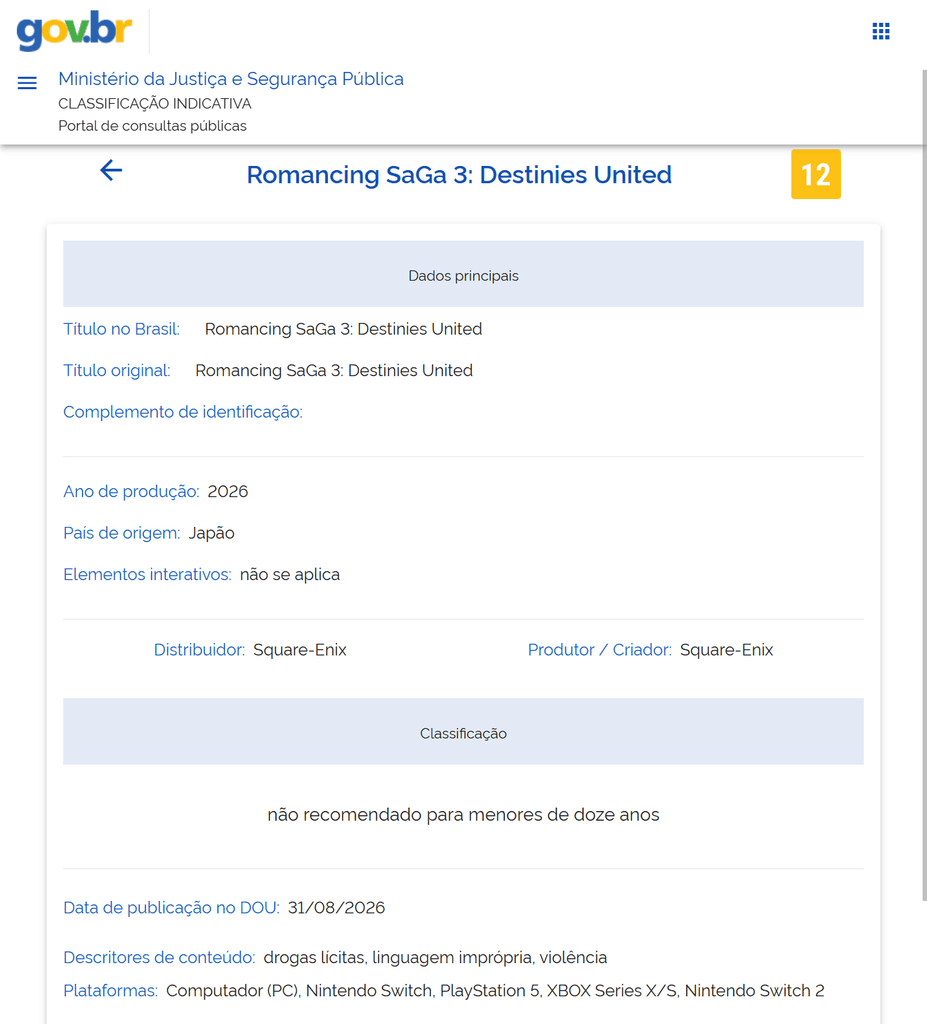
Task: Click the Dados principais section header
Action: pyautogui.click(x=463, y=274)
